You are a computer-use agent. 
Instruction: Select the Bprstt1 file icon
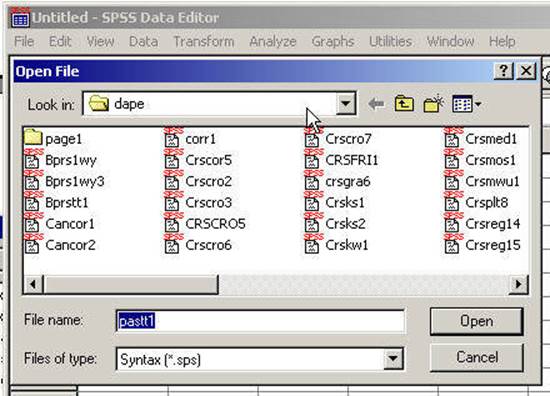32,203
